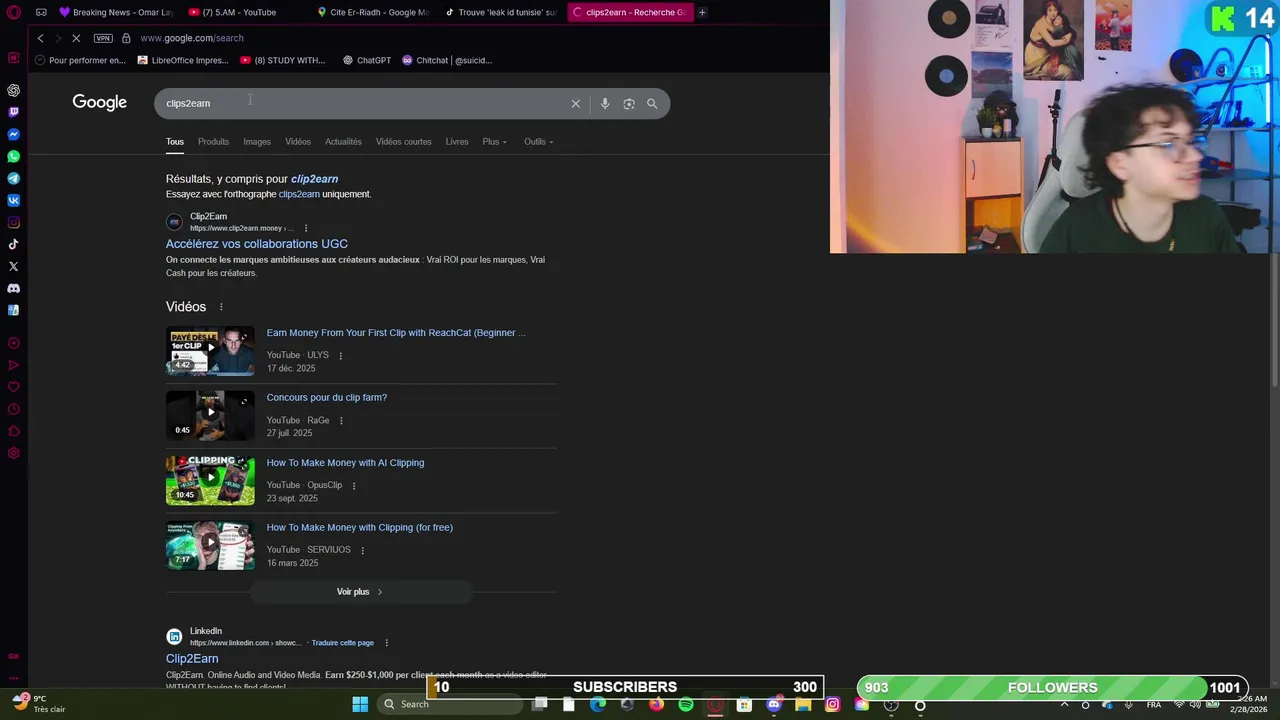Switch to Cite Er-Riadh Google Maps tab
This screenshot has width=1280, height=720.
point(371,12)
